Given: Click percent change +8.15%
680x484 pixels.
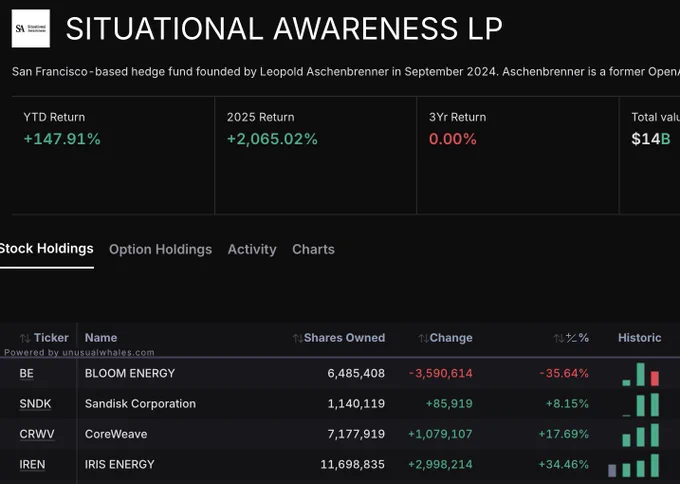Looking at the screenshot, I should click(567, 404).
